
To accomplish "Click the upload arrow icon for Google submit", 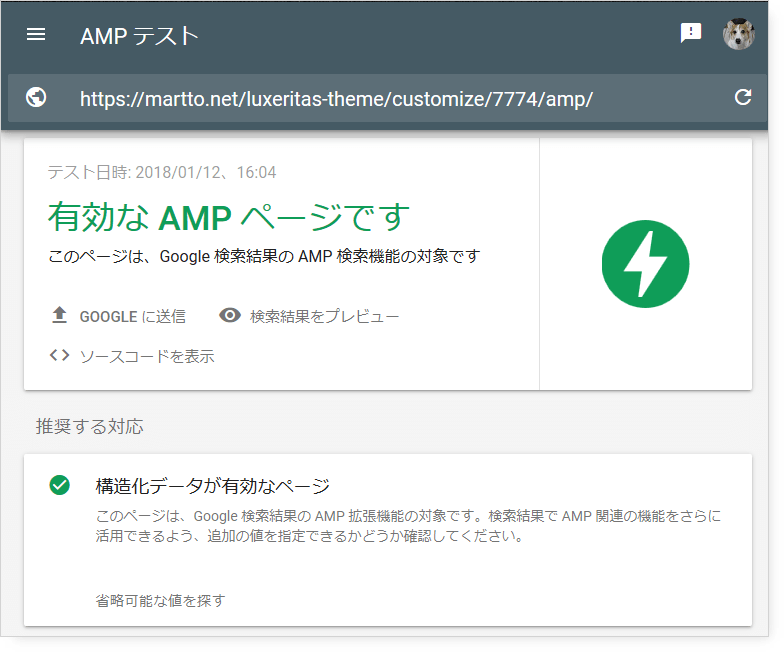I will (x=60, y=315).
